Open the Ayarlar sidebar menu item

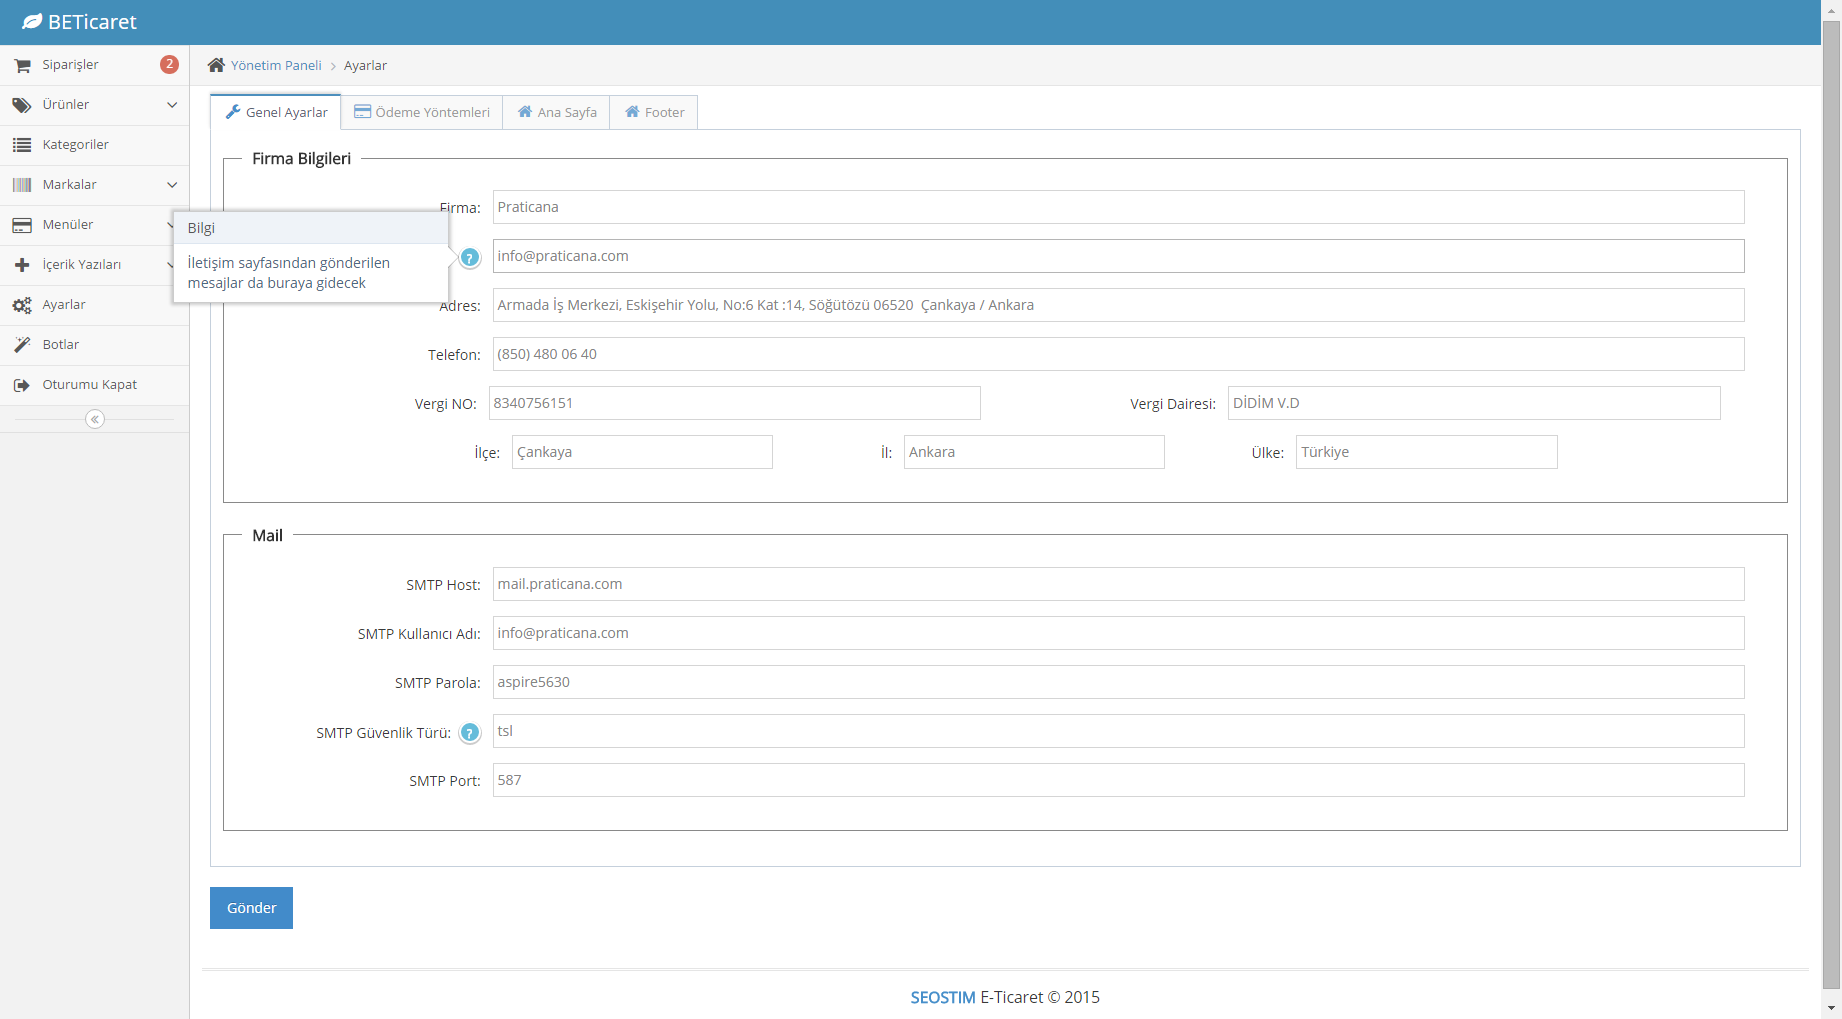click(x=64, y=305)
